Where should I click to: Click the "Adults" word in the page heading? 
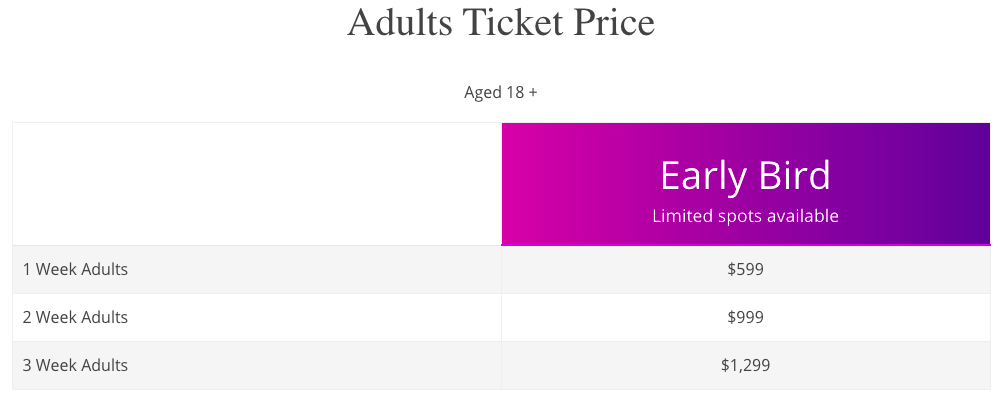coord(400,22)
